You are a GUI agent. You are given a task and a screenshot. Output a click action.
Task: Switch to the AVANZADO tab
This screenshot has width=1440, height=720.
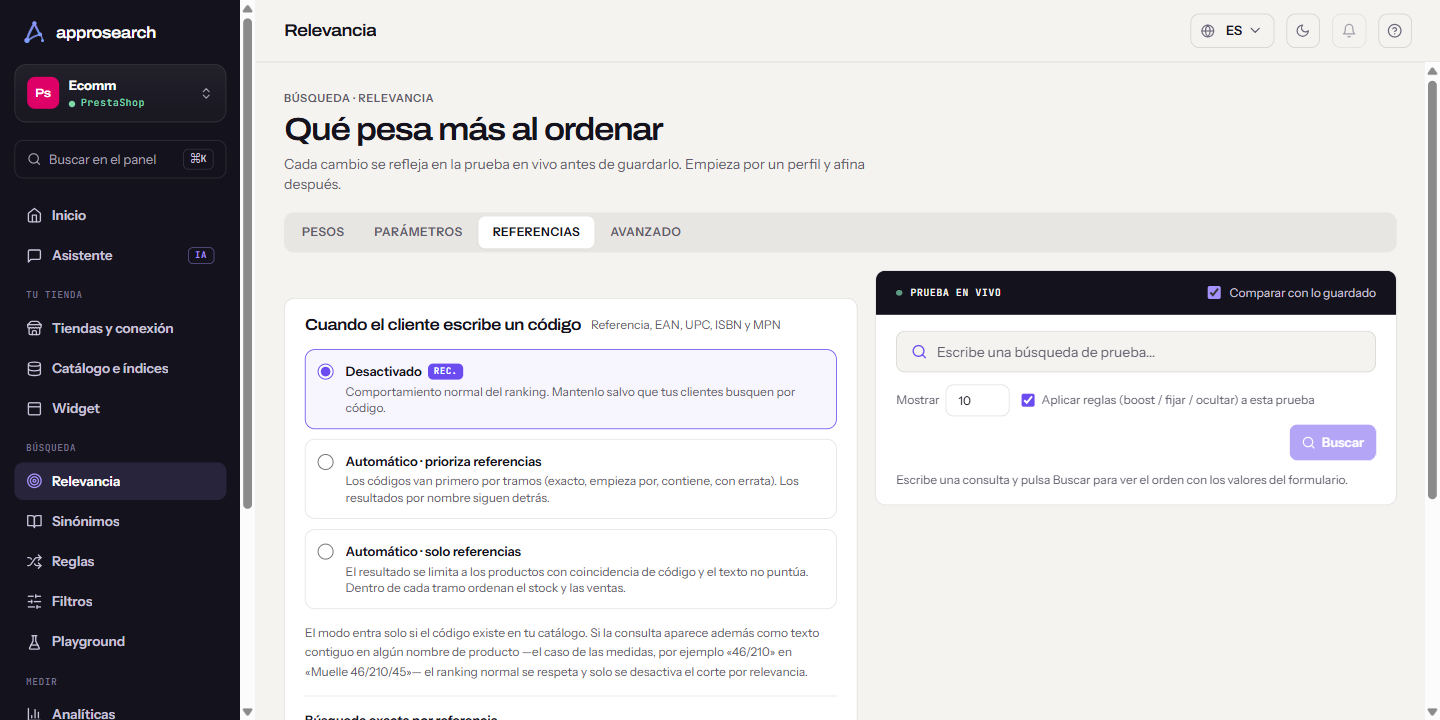click(x=646, y=232)
